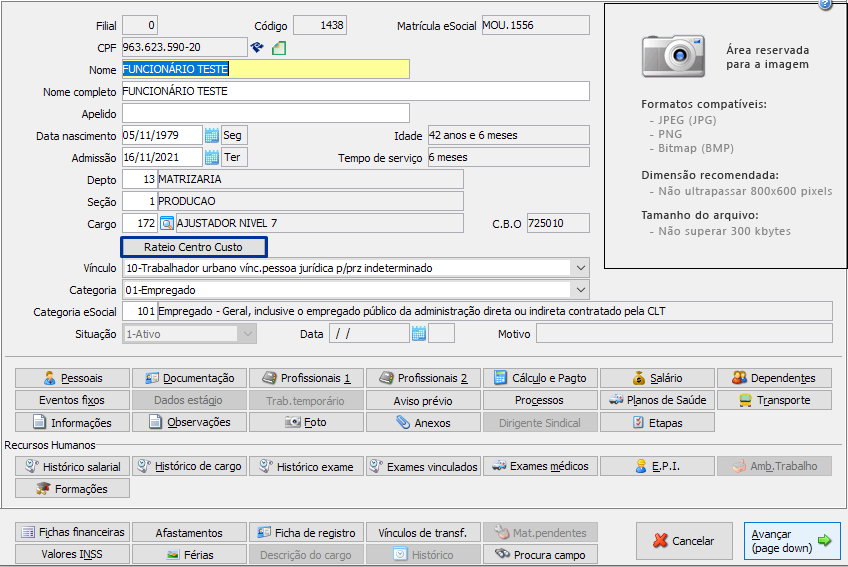The width and height of the screenshot is (848, 567).
Task: Click the Categoria eSocial code field
Action: [x=140, y=312]
